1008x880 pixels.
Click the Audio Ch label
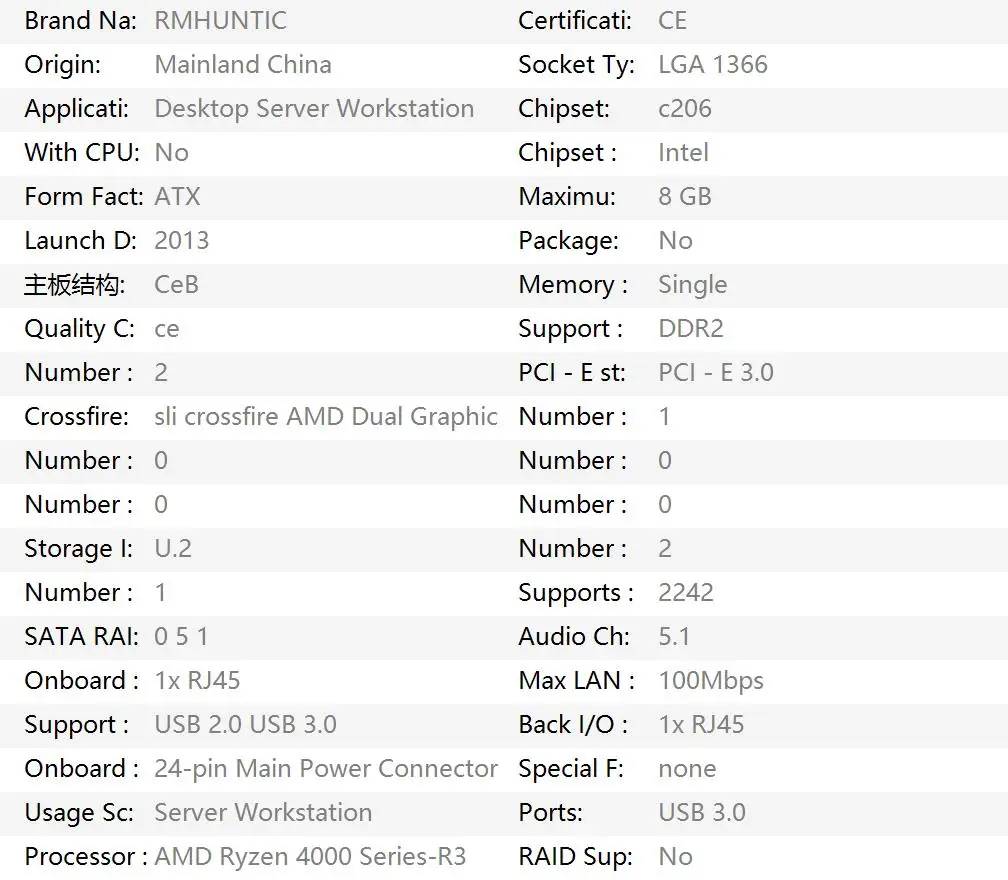click(x=574, y=637)
